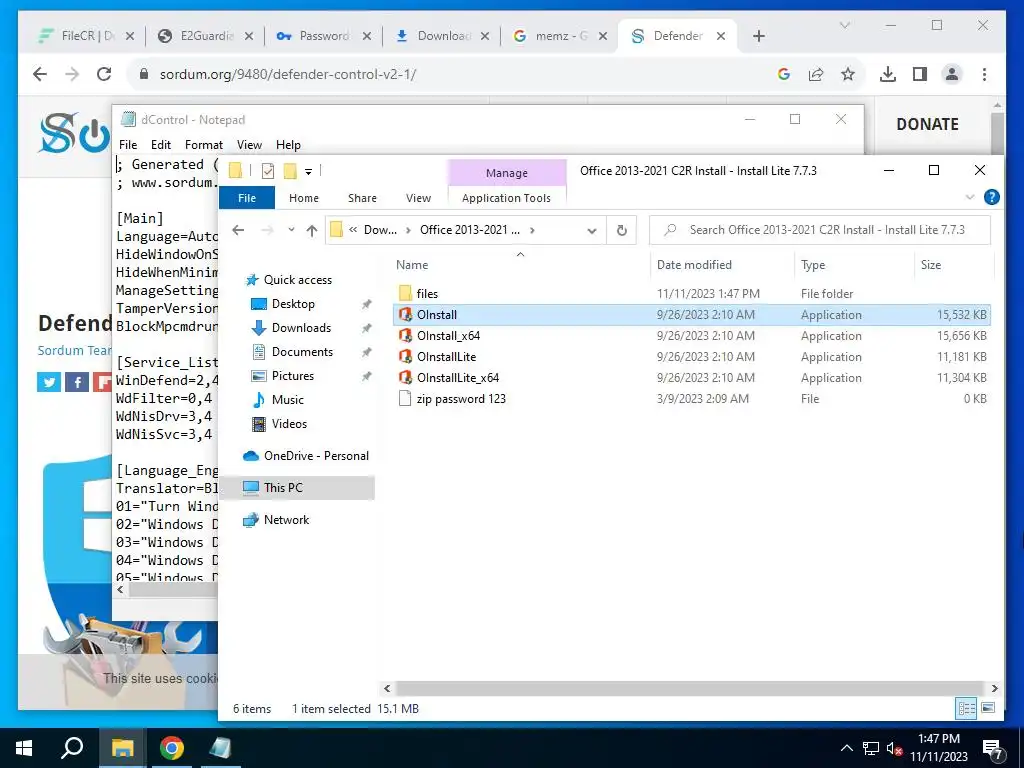The height and width of the screenshot is (768, 1024).
Task: Open Chrome profile avatar icon
Action: coord(952,74)
